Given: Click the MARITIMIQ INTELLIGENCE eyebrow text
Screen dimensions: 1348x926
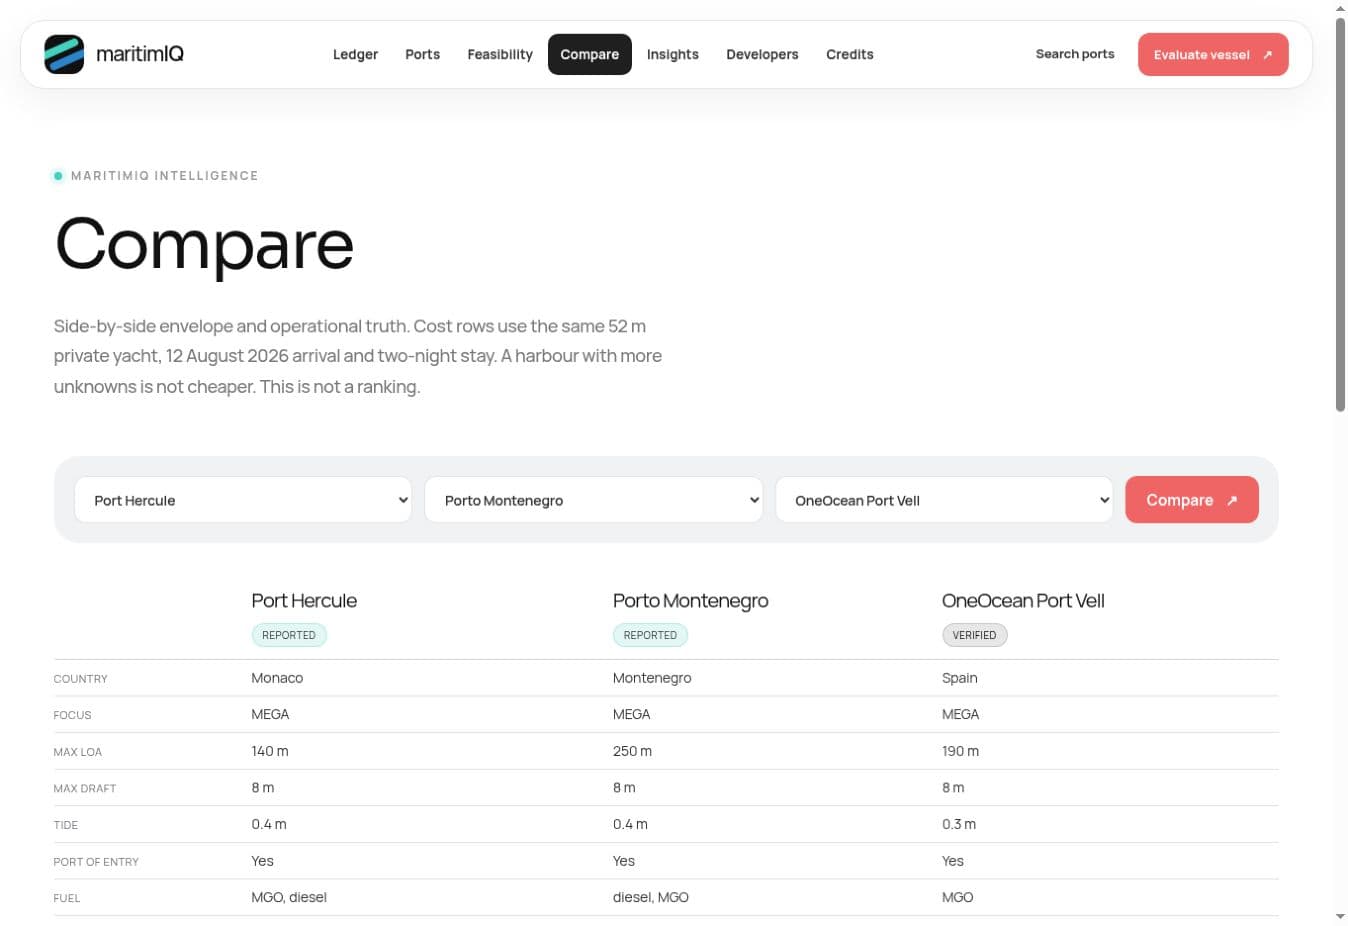Looking at the screenshot, I should [164, 176].
